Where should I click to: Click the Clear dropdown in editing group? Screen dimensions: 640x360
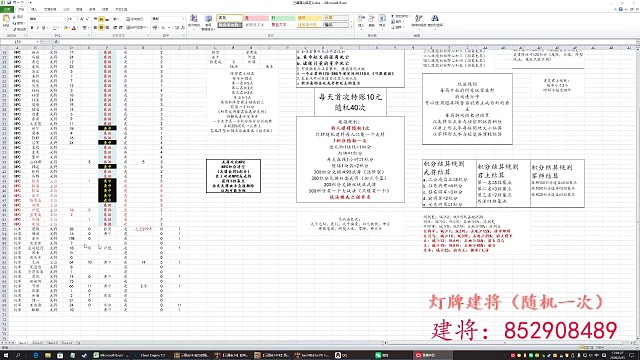pyautogui.click(x=398, y=27)
